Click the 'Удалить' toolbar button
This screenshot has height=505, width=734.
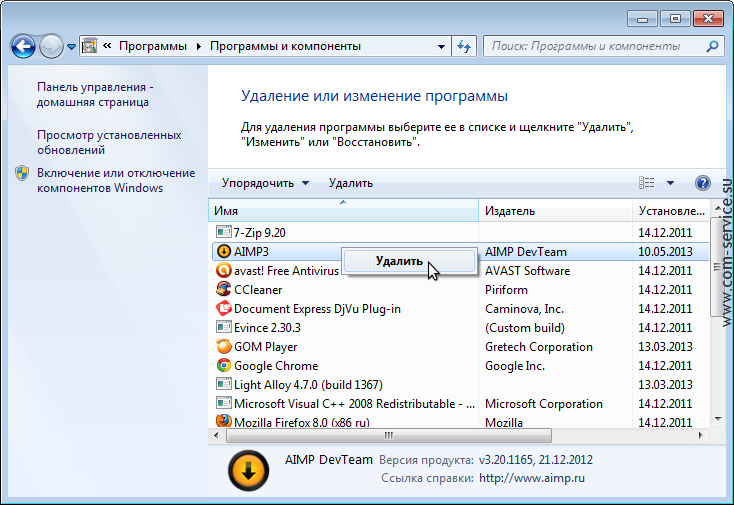click(351, 183)
